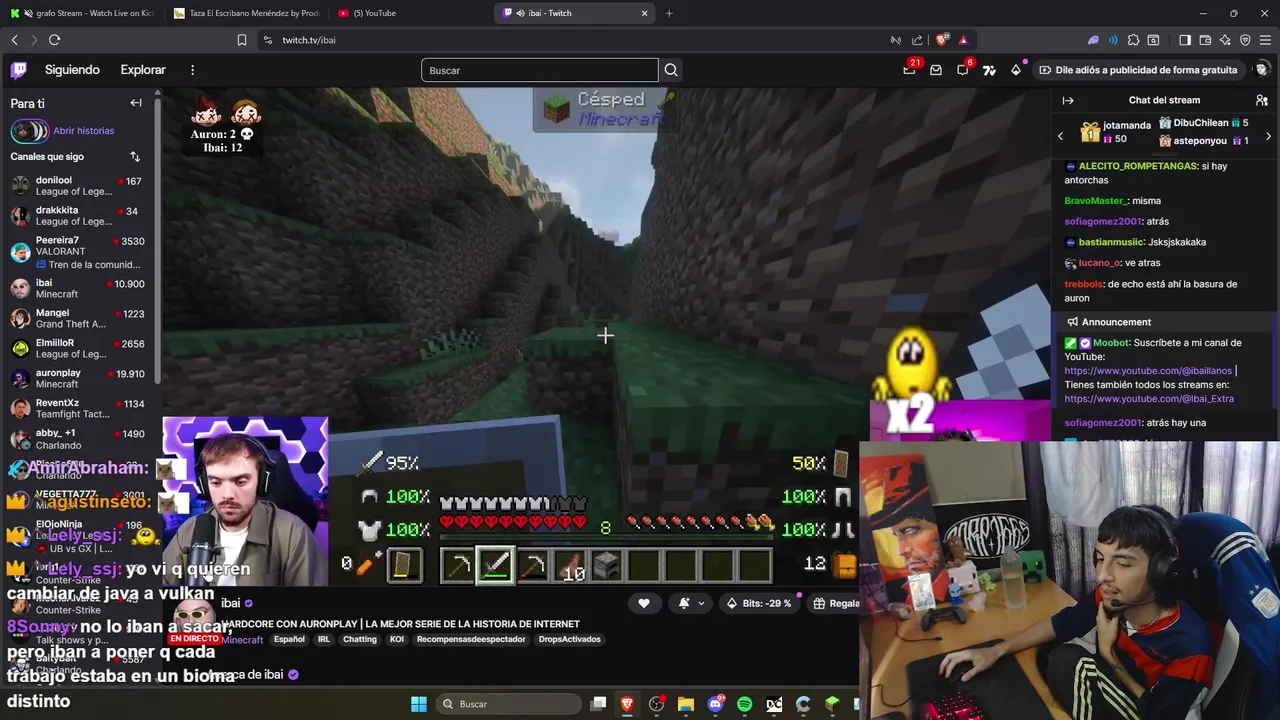
Task: Open Peereira7 VALORANT channel in sidebar
Action: point(78,252)
